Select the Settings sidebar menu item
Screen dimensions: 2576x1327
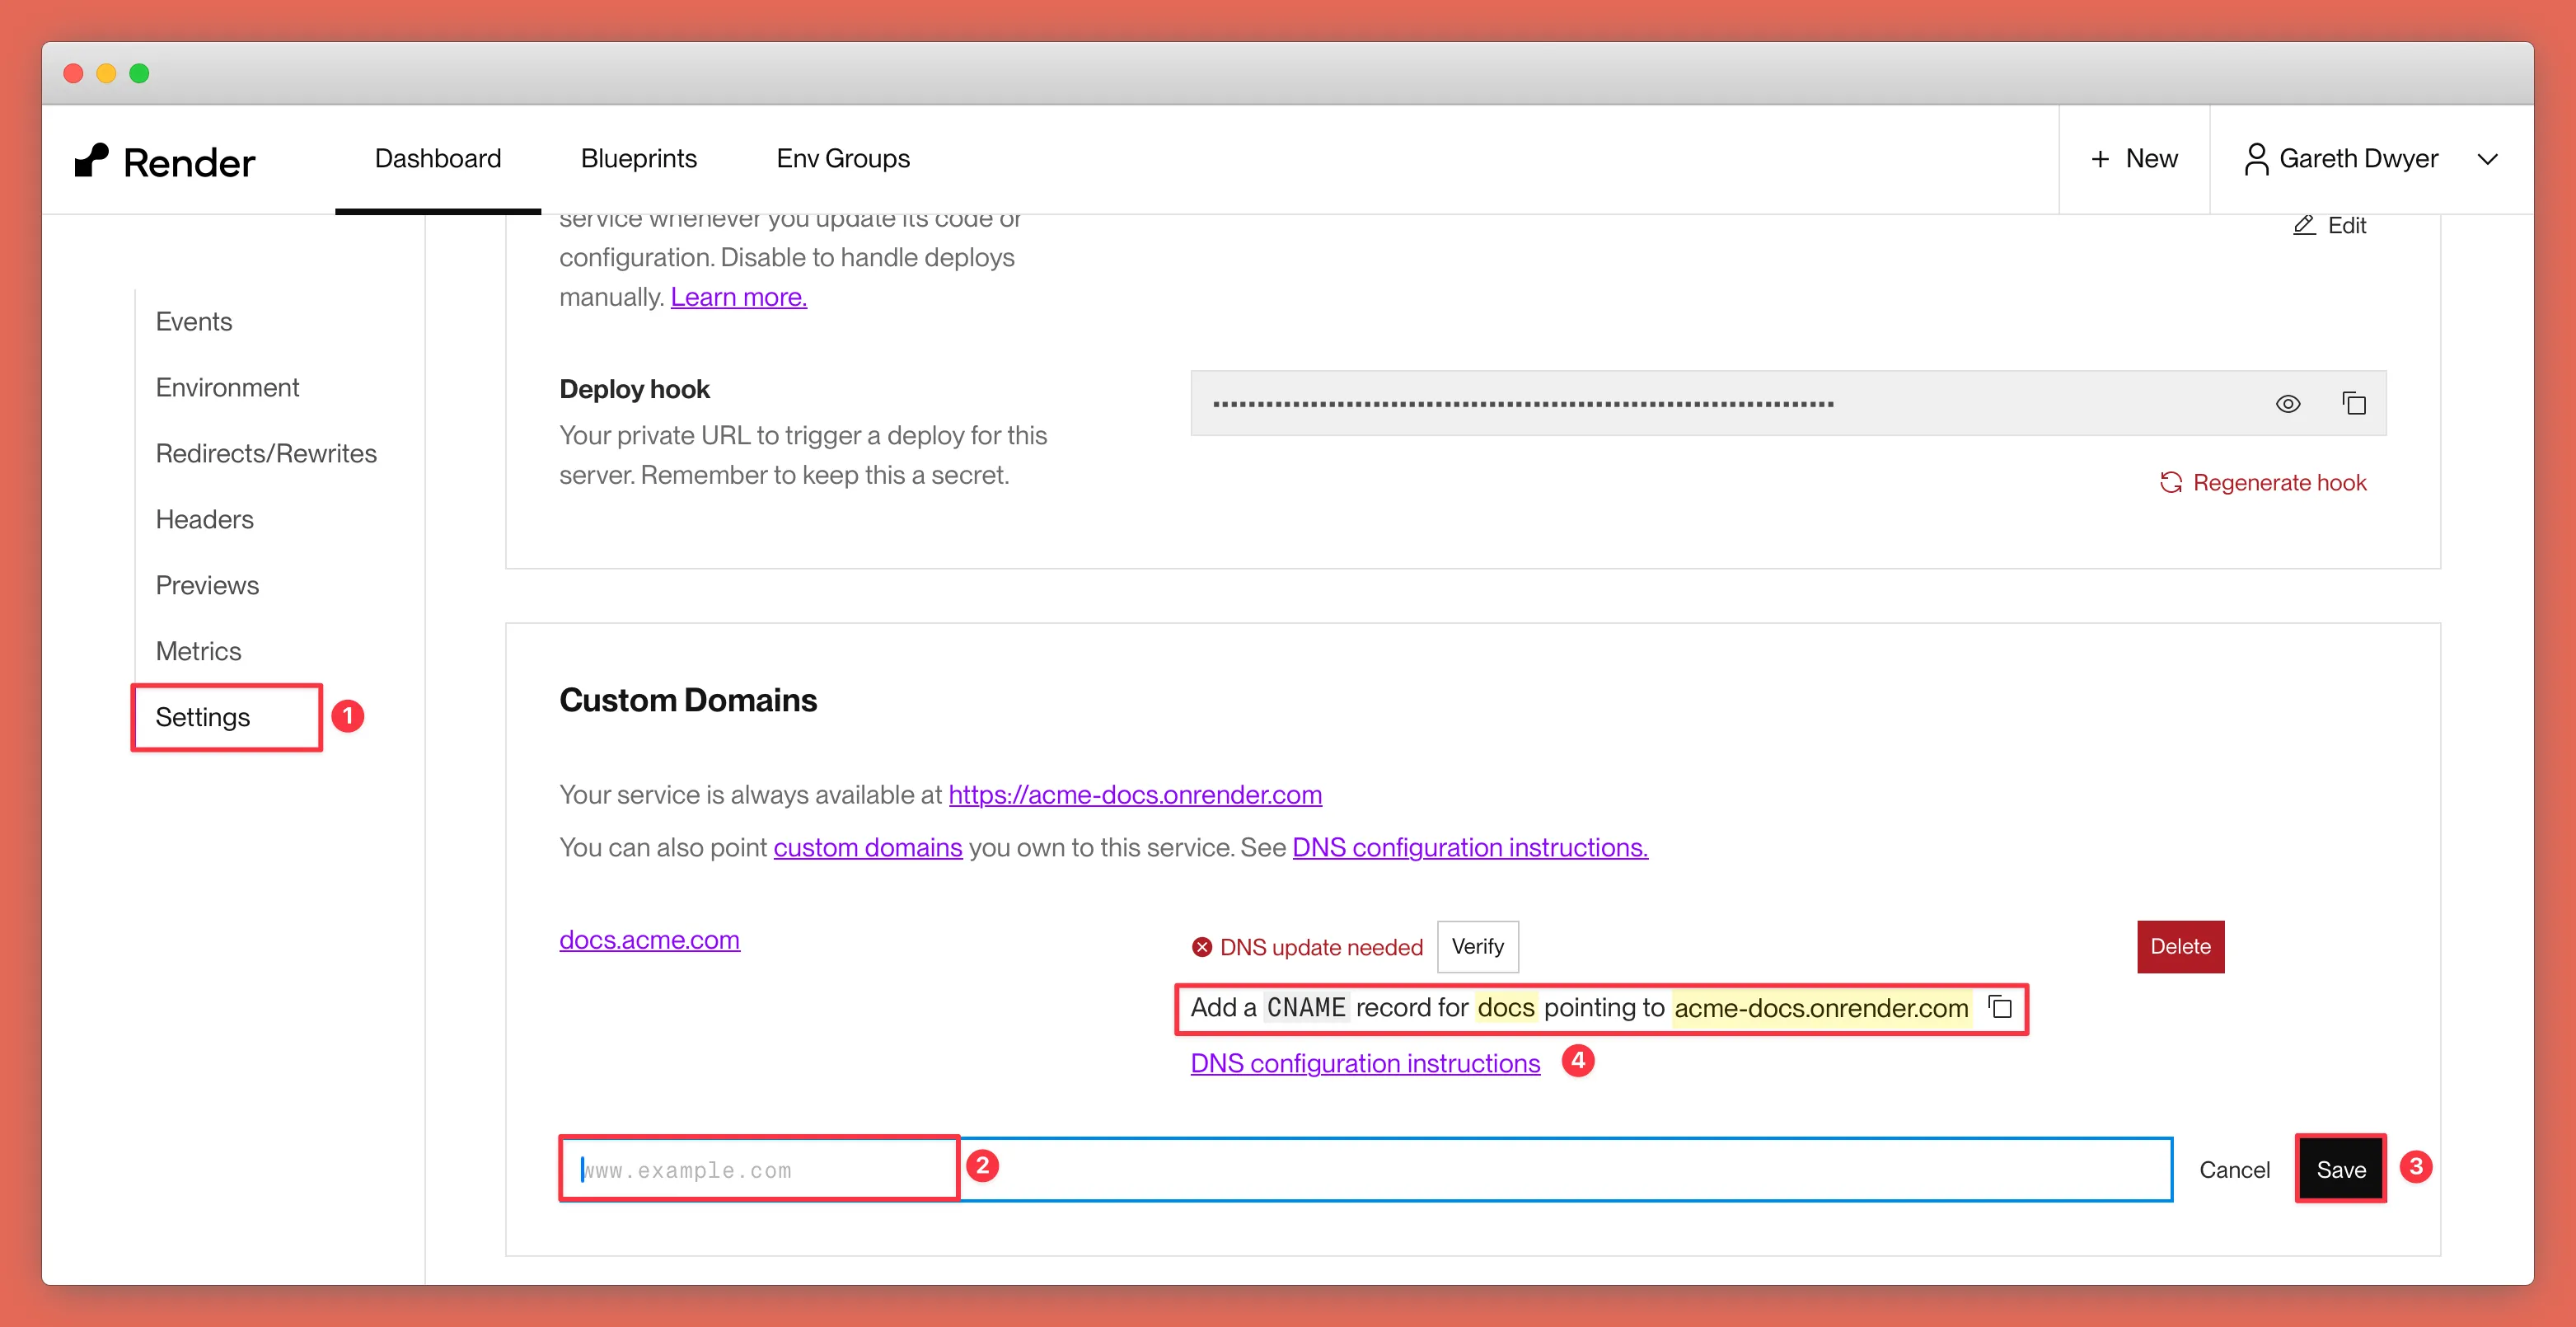(x=203, y=716)
